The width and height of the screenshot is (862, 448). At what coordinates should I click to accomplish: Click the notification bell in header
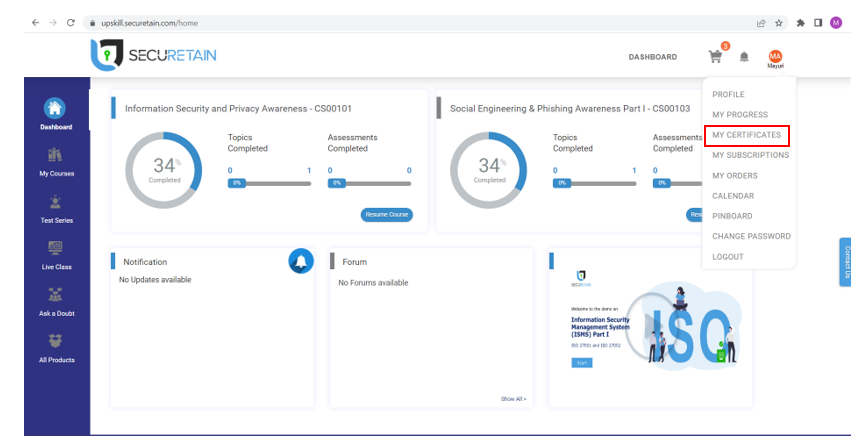744,57
